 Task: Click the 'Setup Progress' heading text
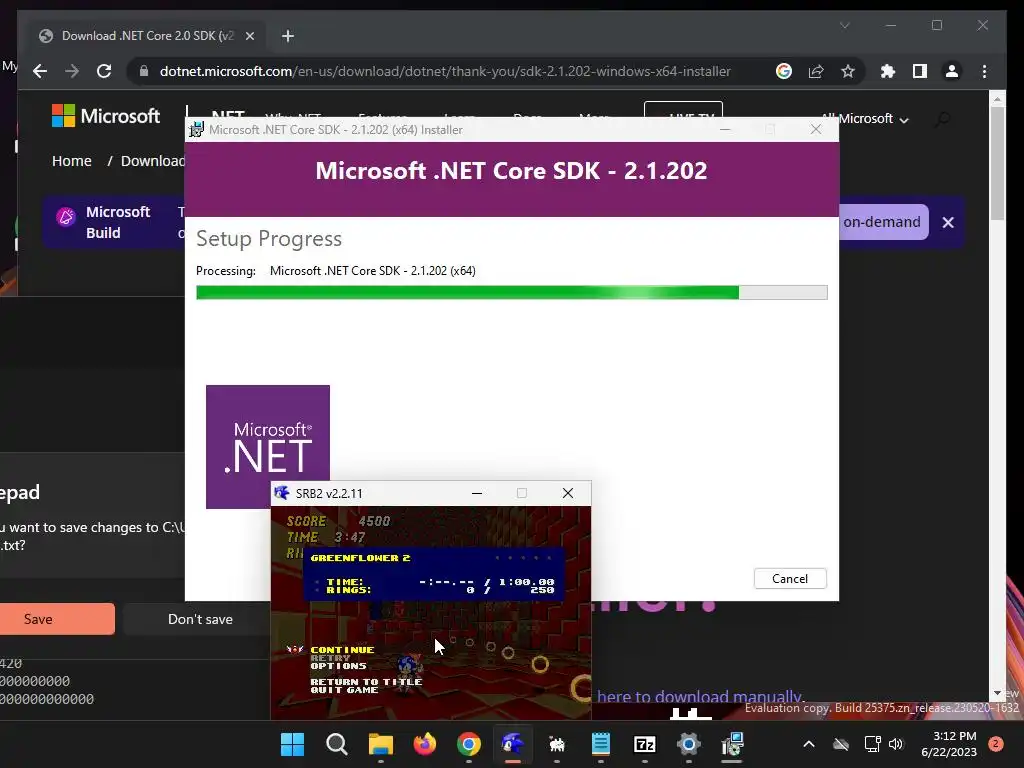point(269,239)
